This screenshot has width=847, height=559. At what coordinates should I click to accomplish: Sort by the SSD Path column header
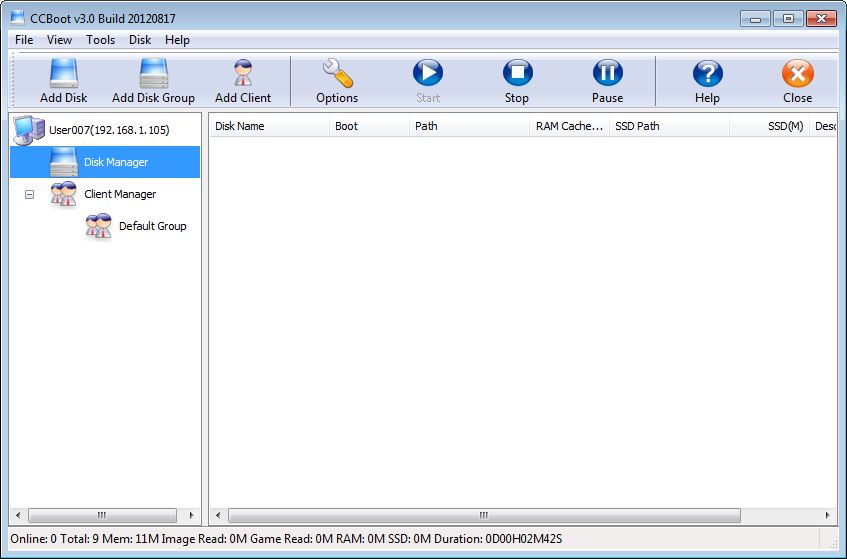669,126
